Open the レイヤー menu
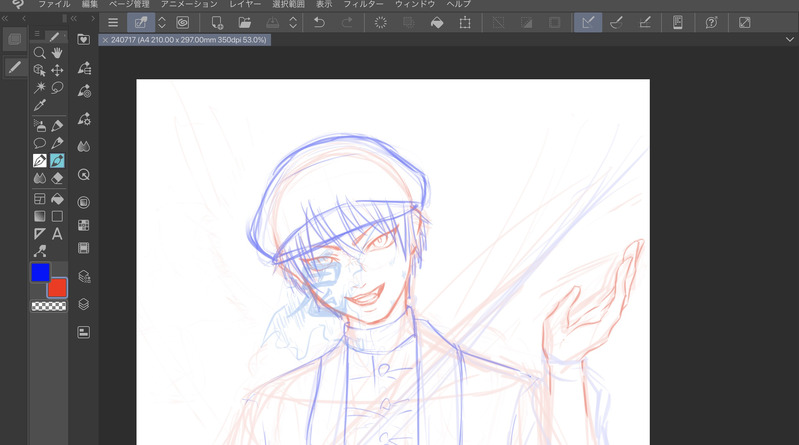The height and width of the screenshot is (445, 799). point(245,4)
